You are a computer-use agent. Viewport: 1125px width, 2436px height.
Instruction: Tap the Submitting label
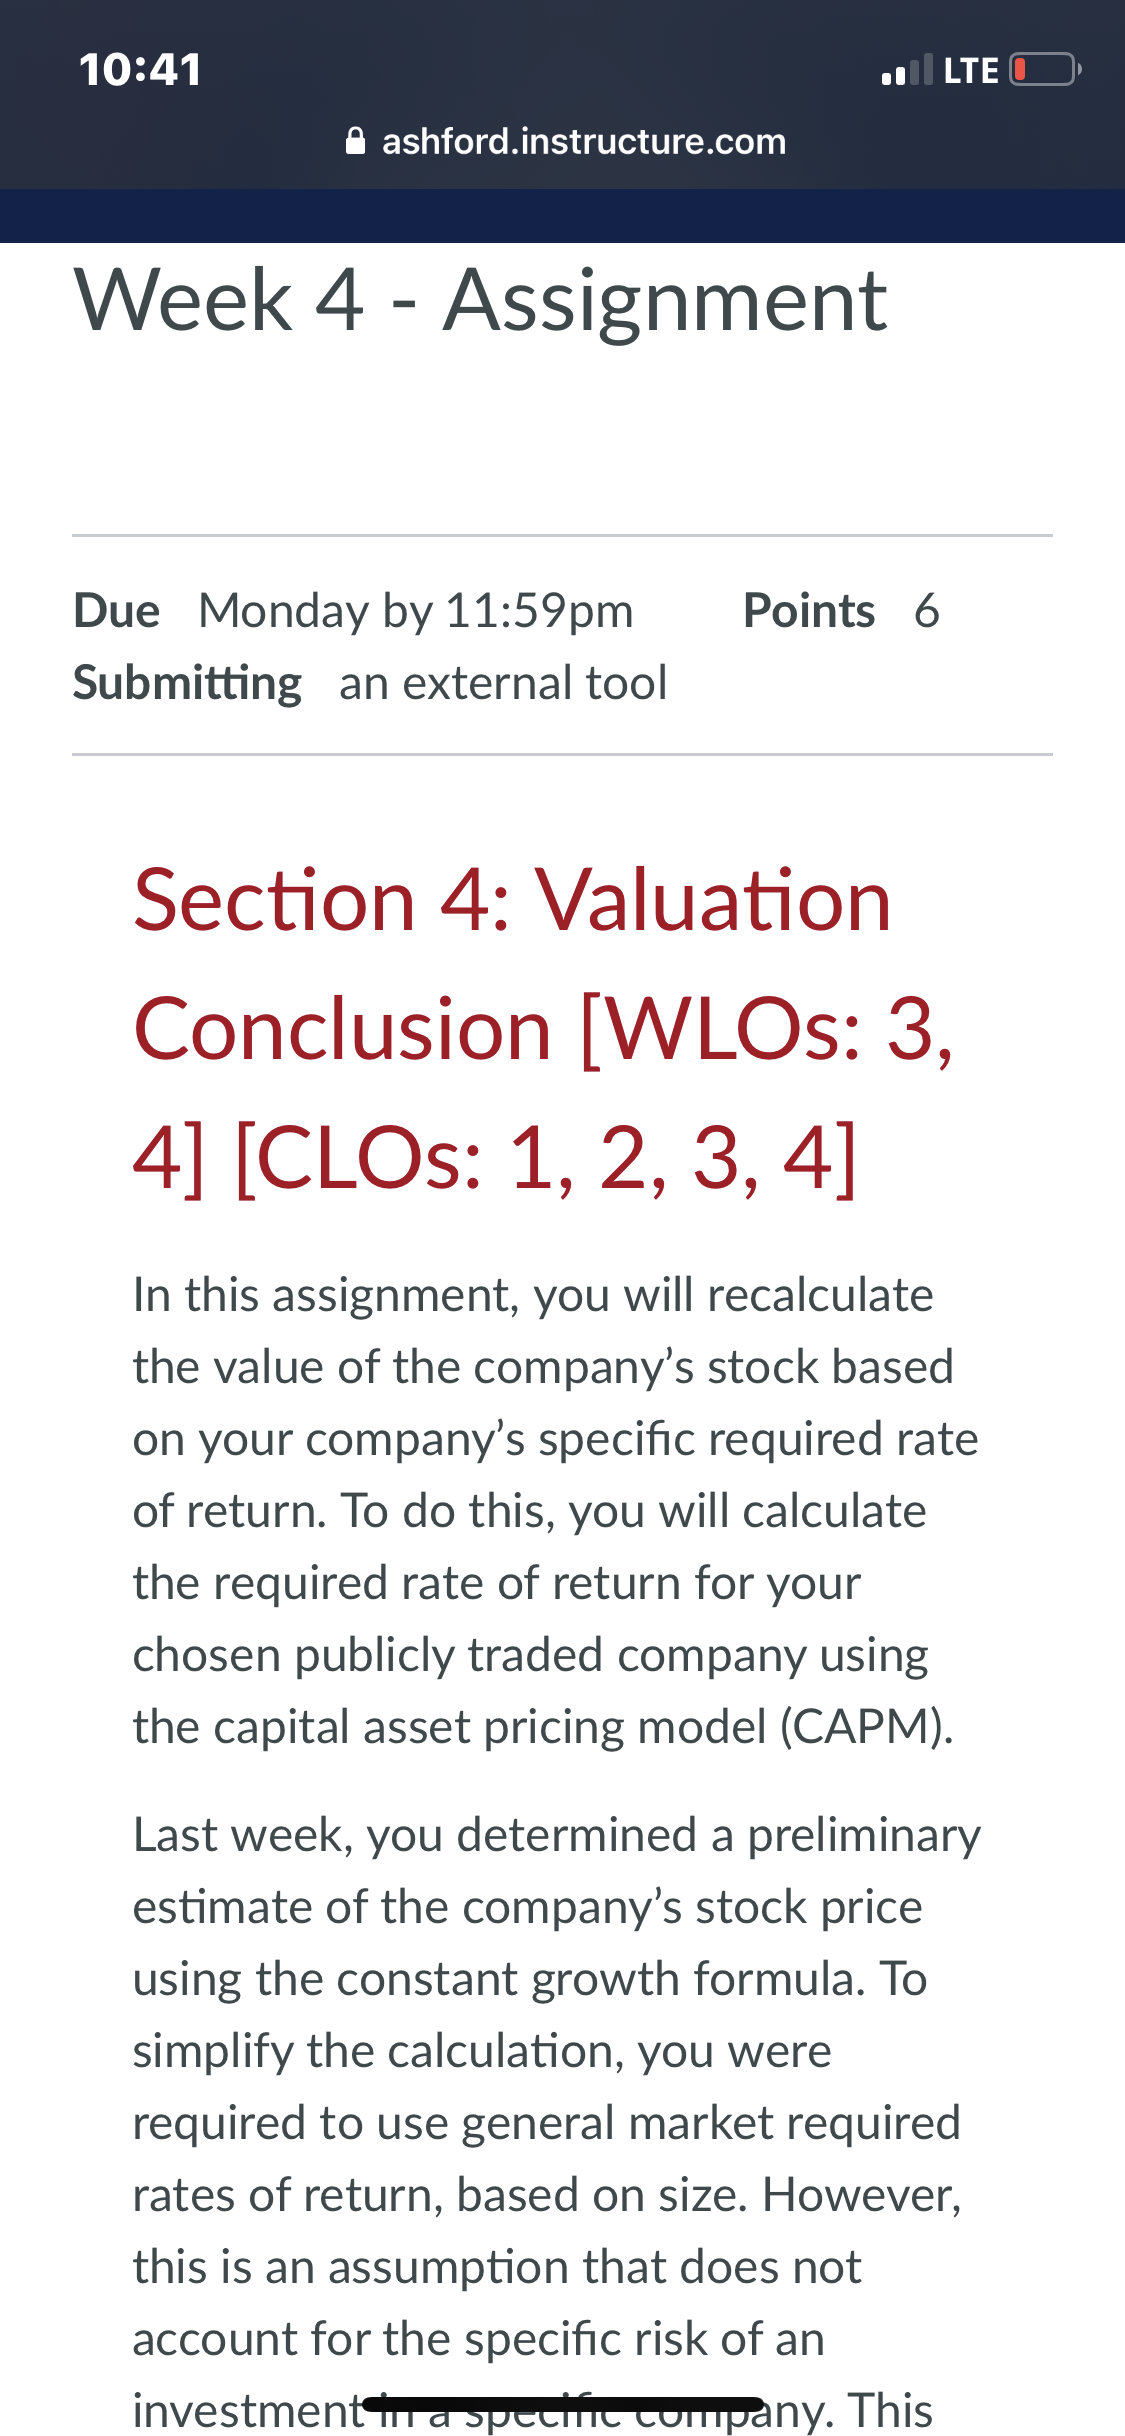(x=188, y=684)
